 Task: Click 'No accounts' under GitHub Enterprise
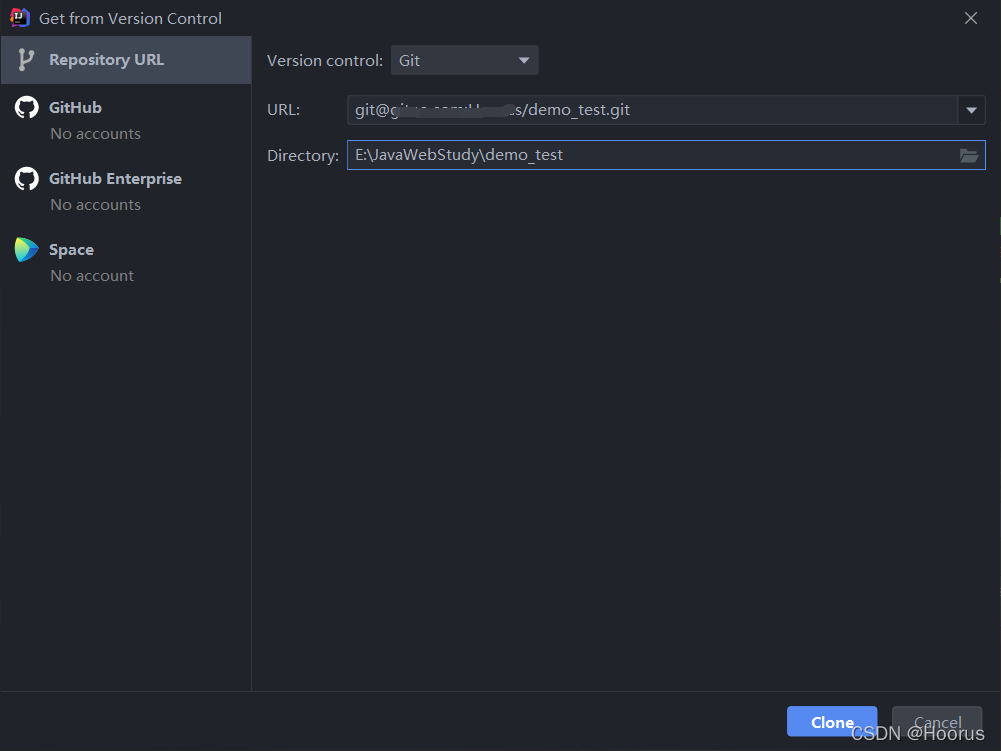click(x=96, y=205)
